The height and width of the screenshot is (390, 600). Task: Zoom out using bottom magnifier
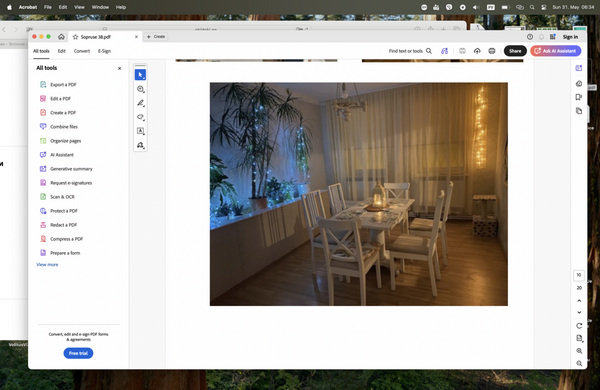pos(579,363)
